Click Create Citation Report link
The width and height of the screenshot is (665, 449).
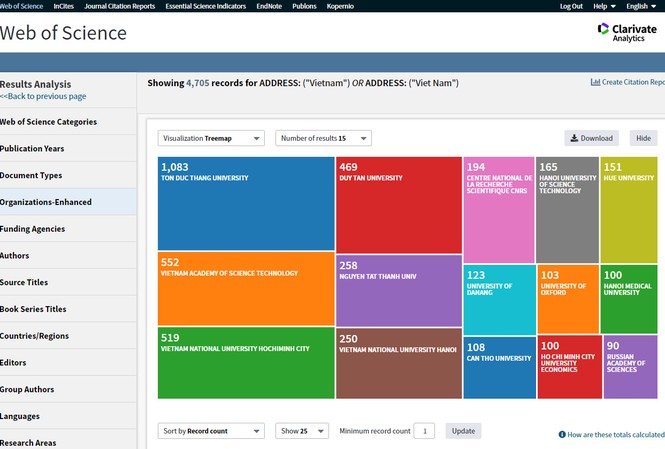633,82
